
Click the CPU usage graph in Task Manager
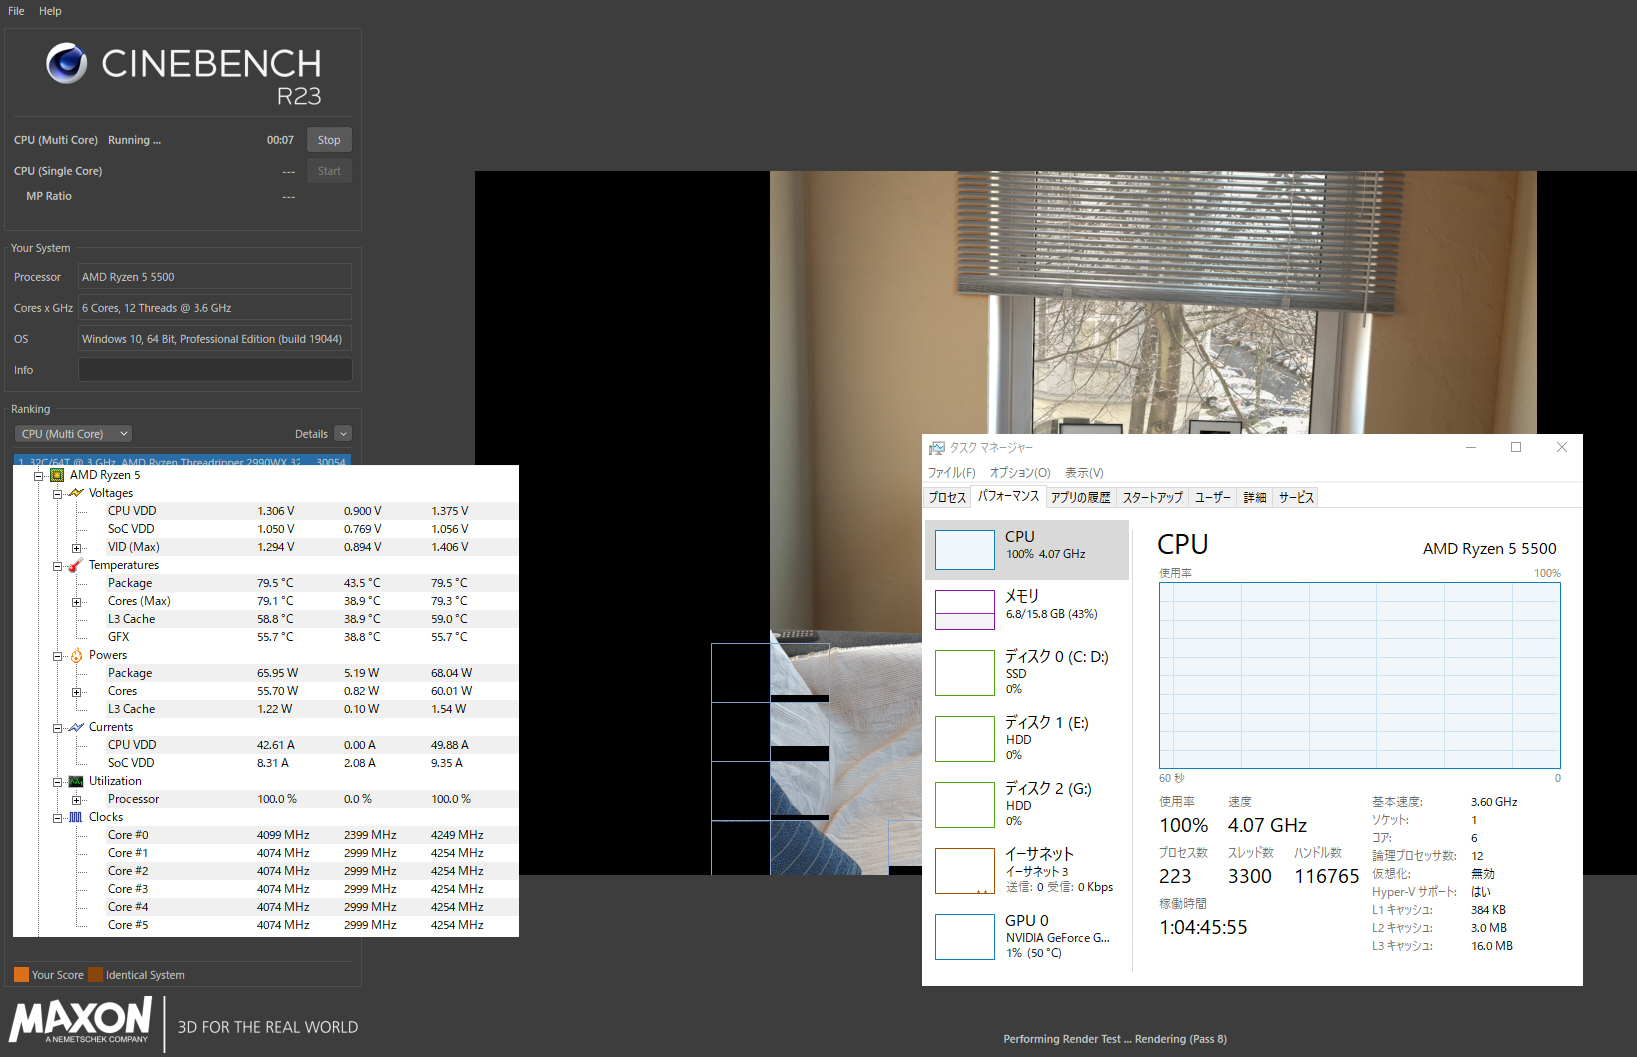point(1360,676)
